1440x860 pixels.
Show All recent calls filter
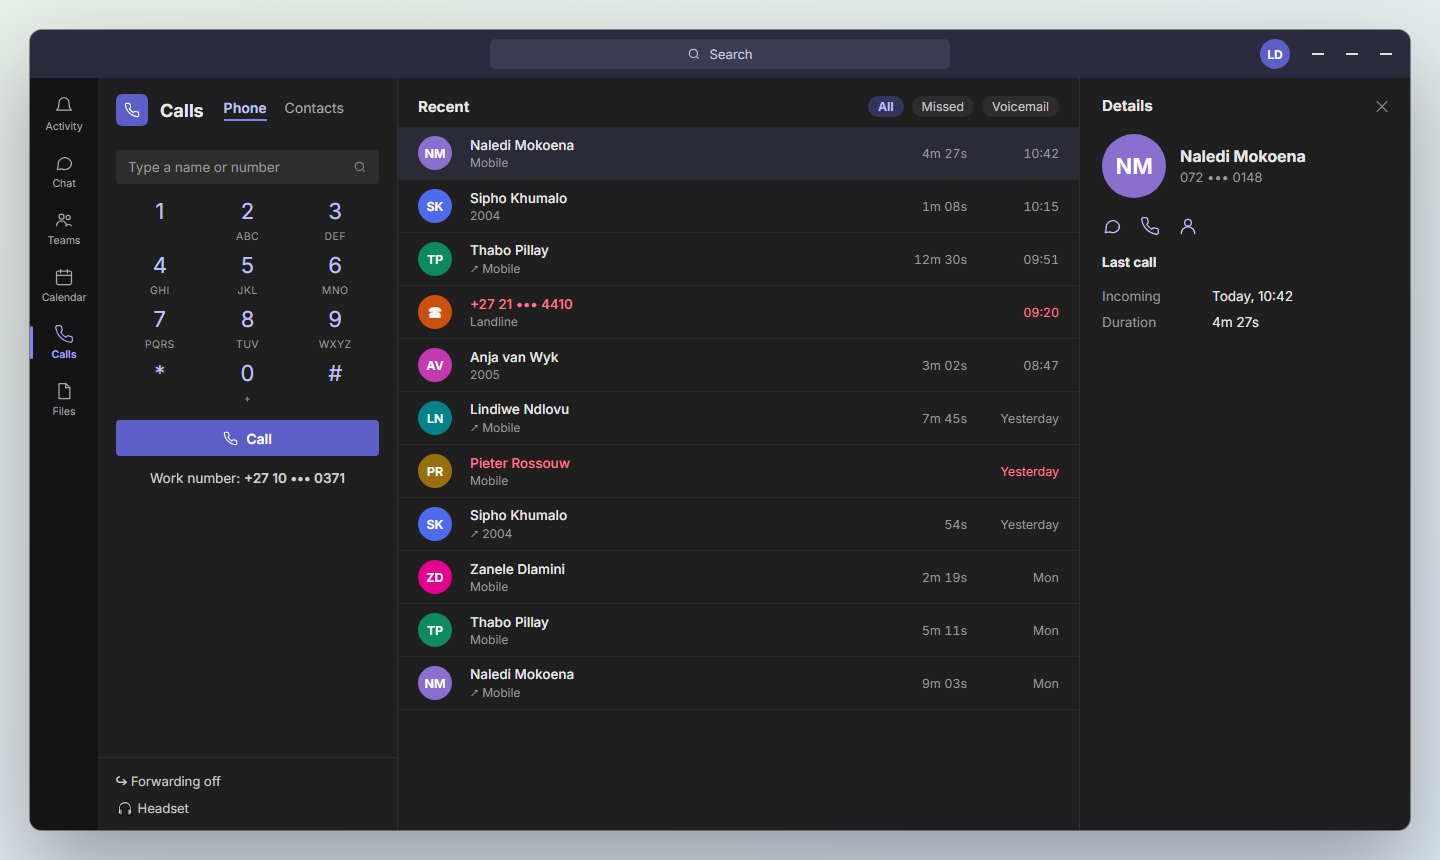click(x=886, y=107)
